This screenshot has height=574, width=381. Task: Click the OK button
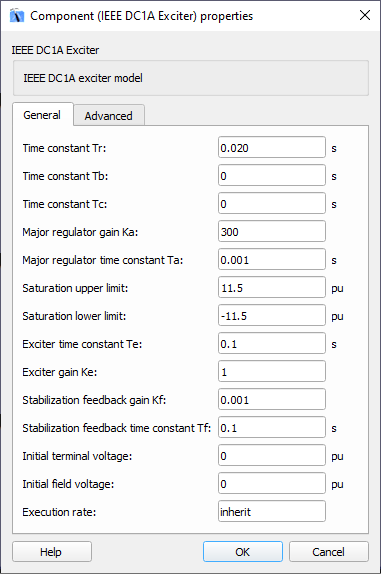[x=243, y=552]
